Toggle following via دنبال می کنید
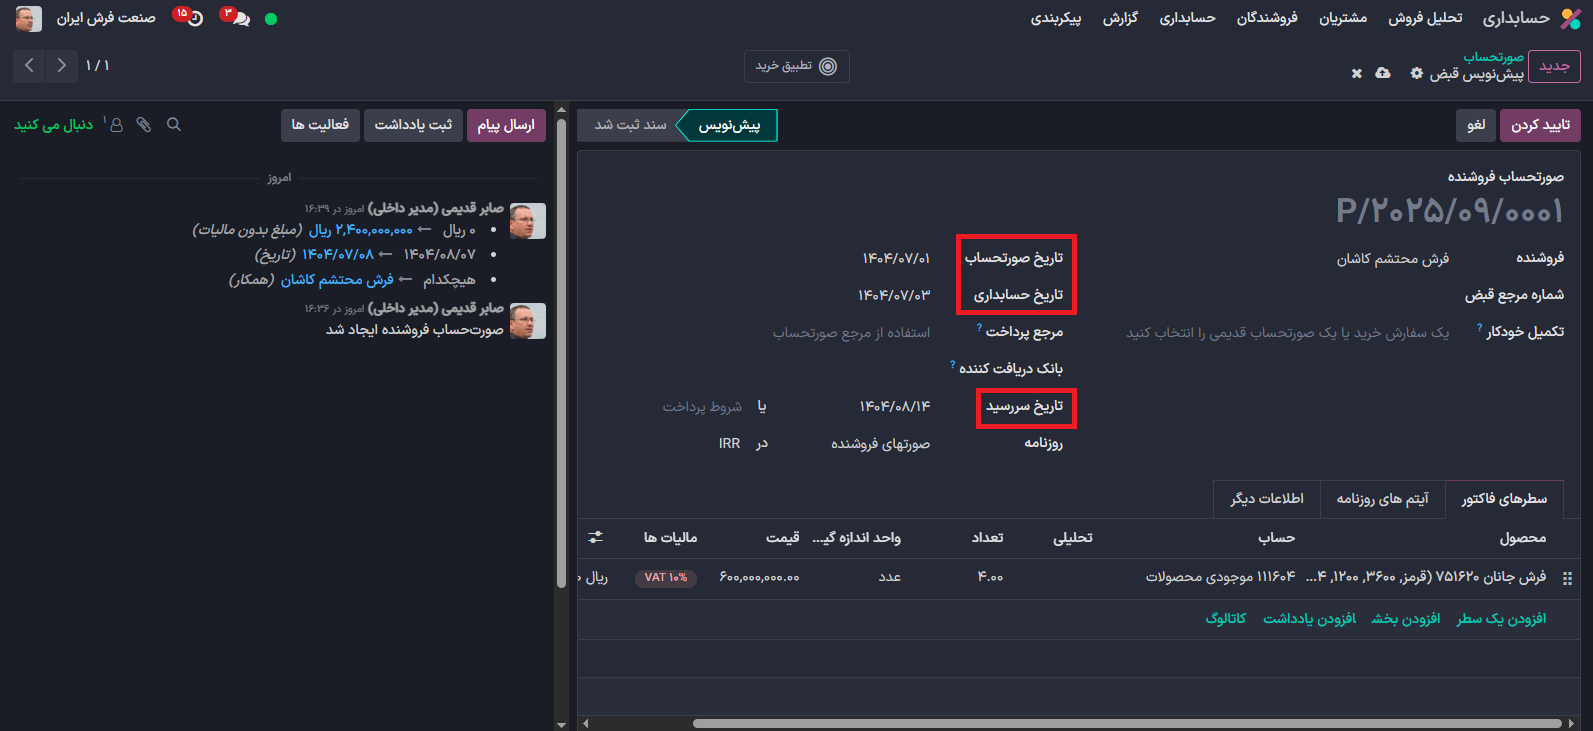The image size is (1593, 731). (x=53, y=125)
